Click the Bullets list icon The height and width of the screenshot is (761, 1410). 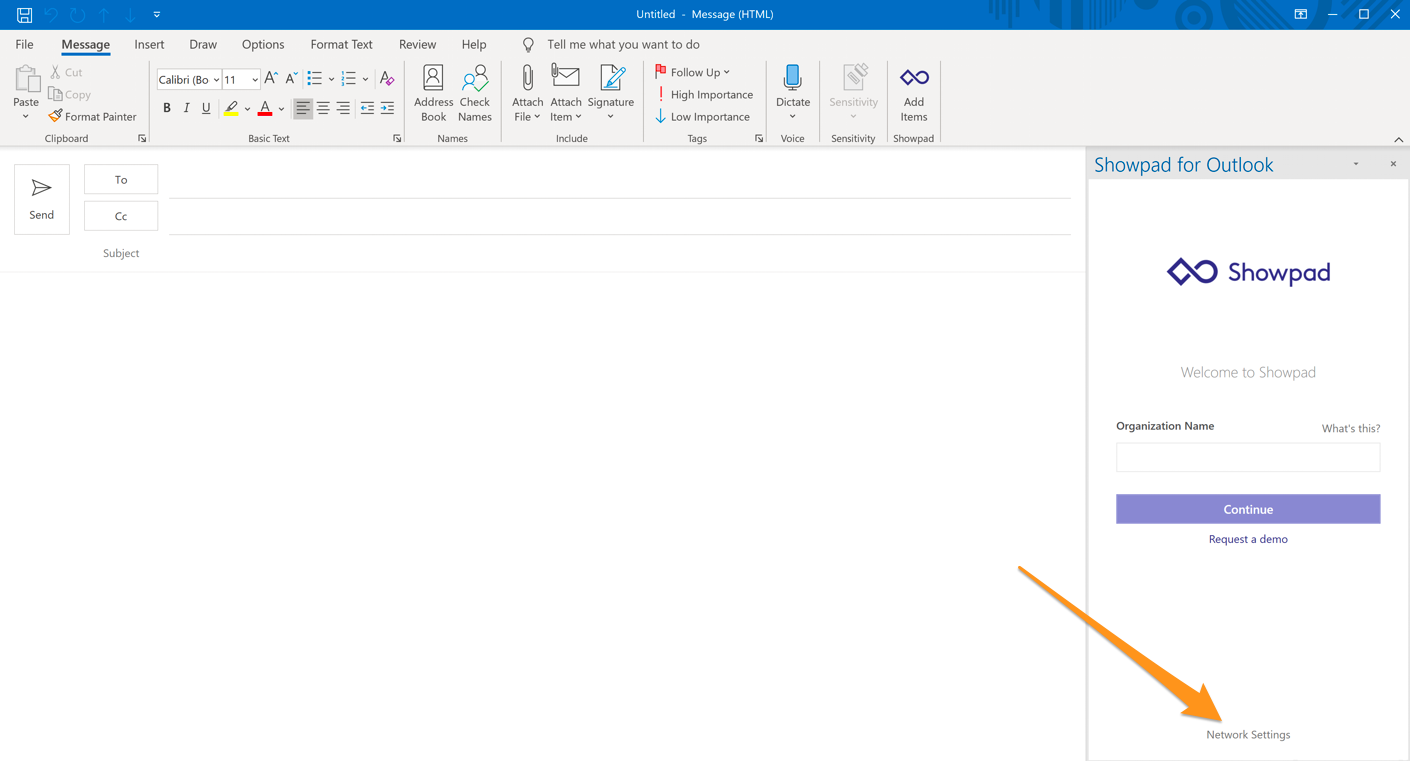pos(315,79)
